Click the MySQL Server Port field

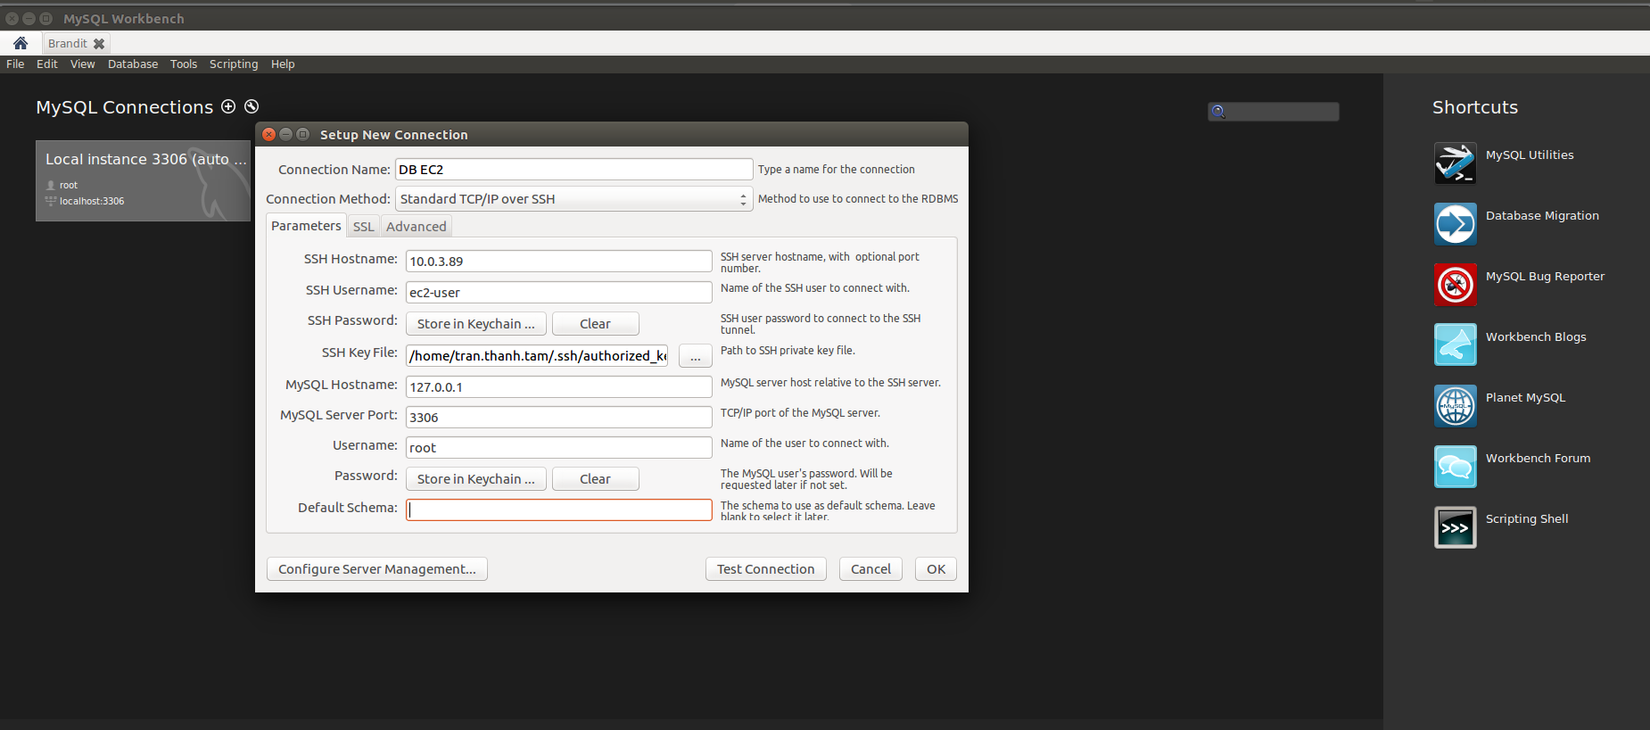pyautogui.click(x=559, y=417)
